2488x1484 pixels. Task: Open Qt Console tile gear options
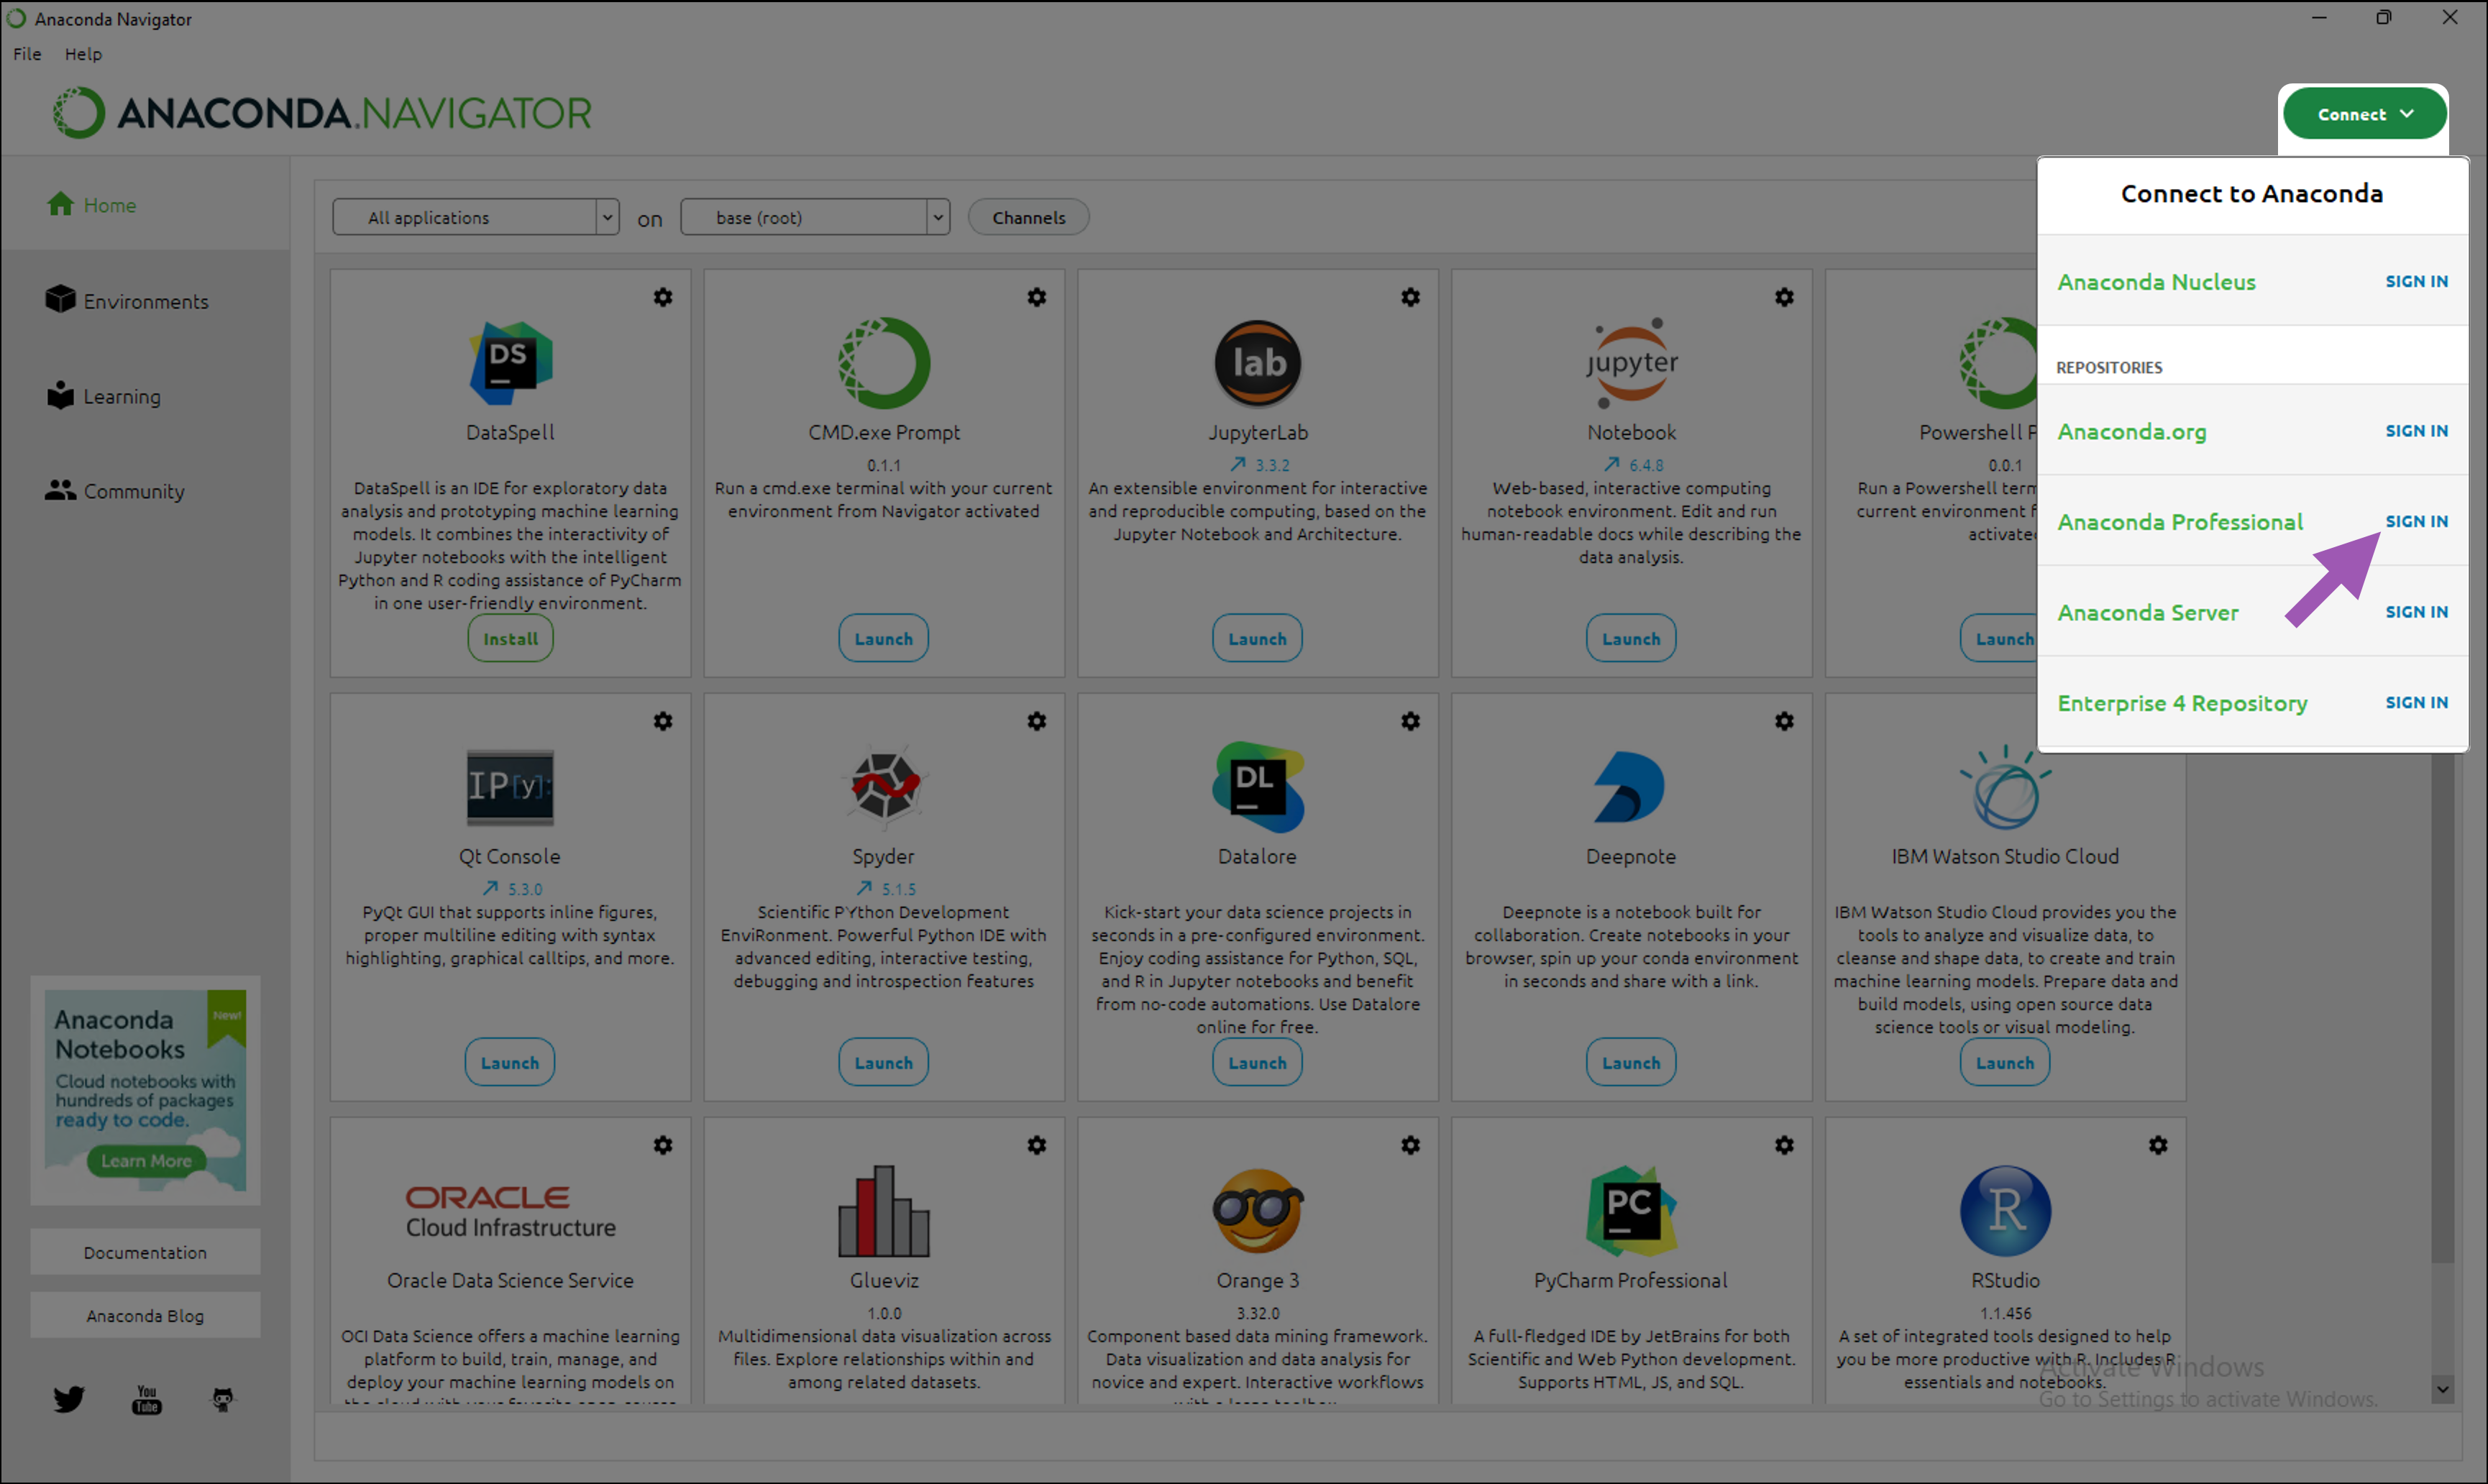coord(663,721)
